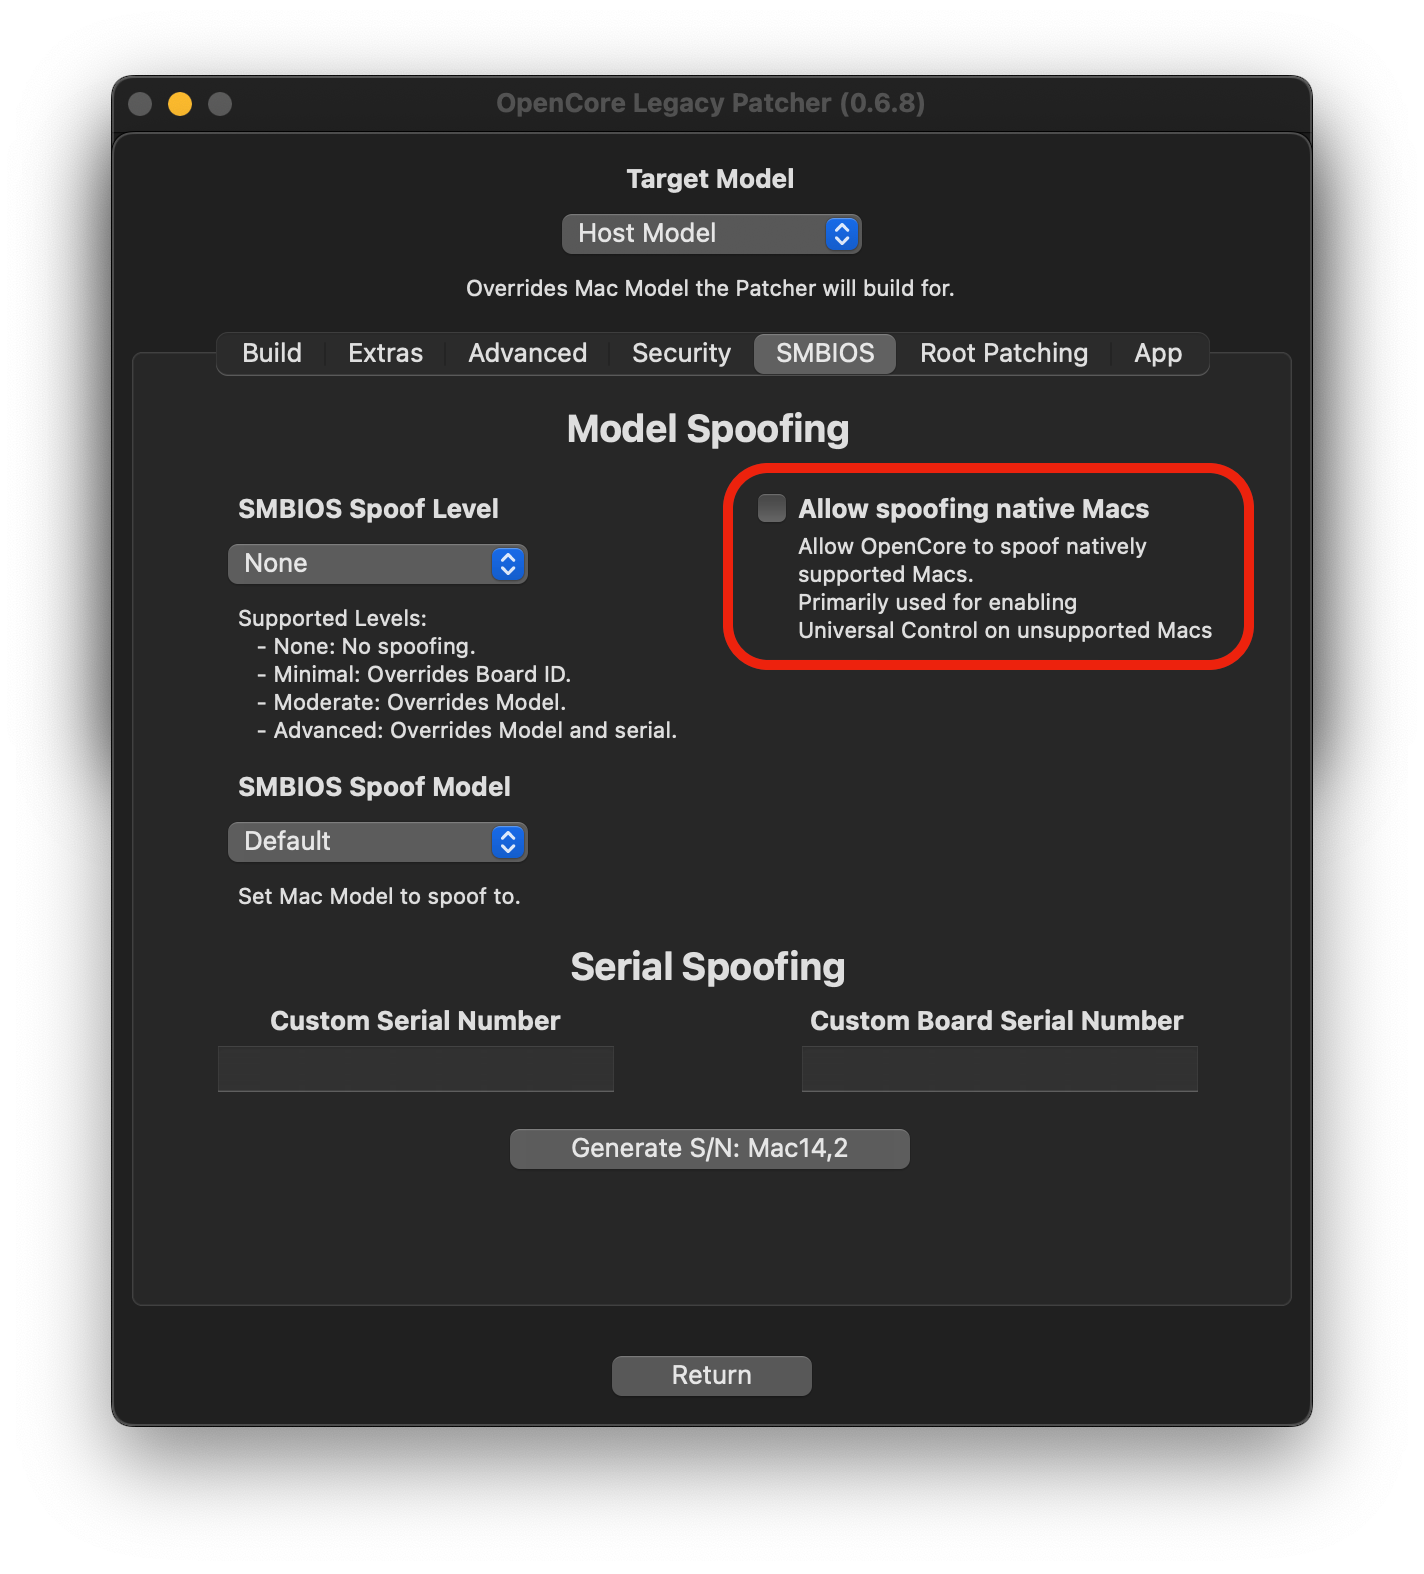The image size is (1424, 1574).
Task: Enable Allow spoofing native Macs checkbox
Action: (772, 508)
